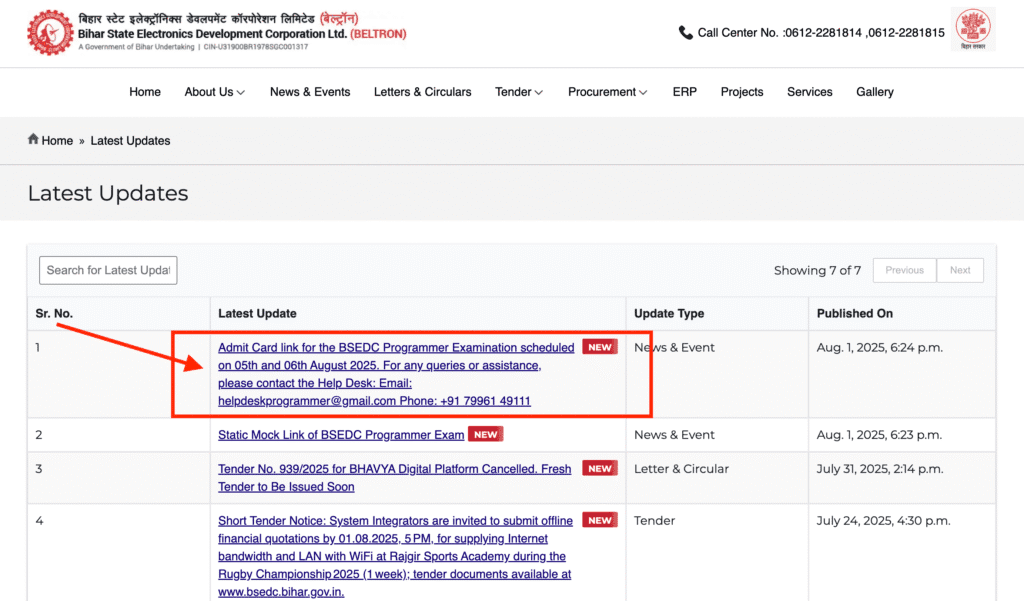Click NEW badge beside Short Tender Notice
The height and width of the screenshot is (601, 1024).
(600, 520)
